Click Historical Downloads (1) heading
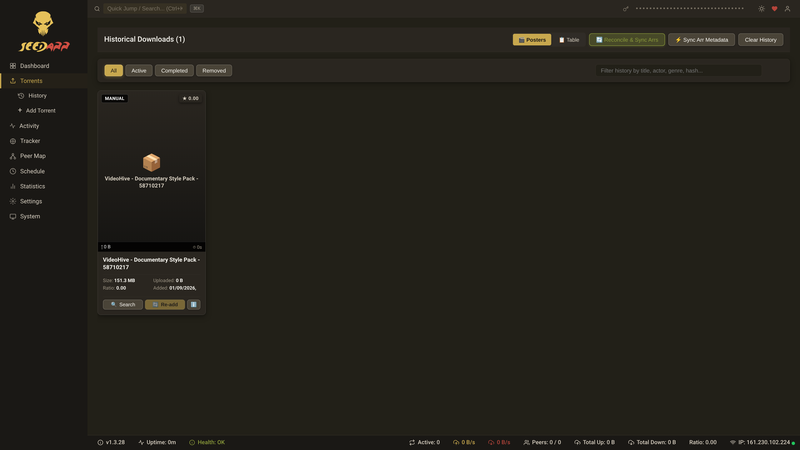The width and height of the screenshot is (800, 450). pos(144,39)
